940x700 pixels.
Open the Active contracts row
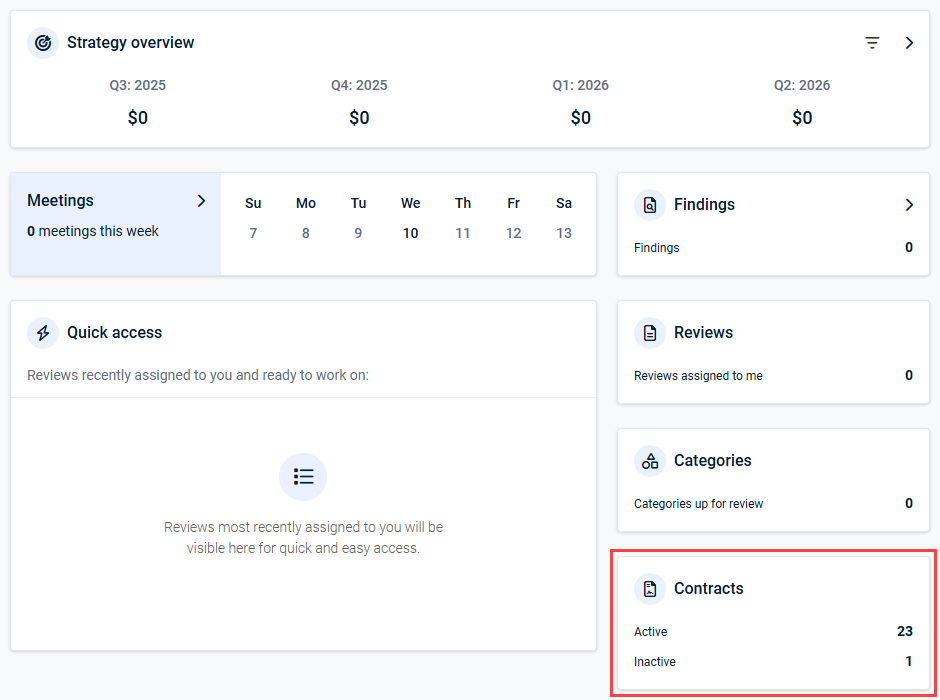[773, 632]
